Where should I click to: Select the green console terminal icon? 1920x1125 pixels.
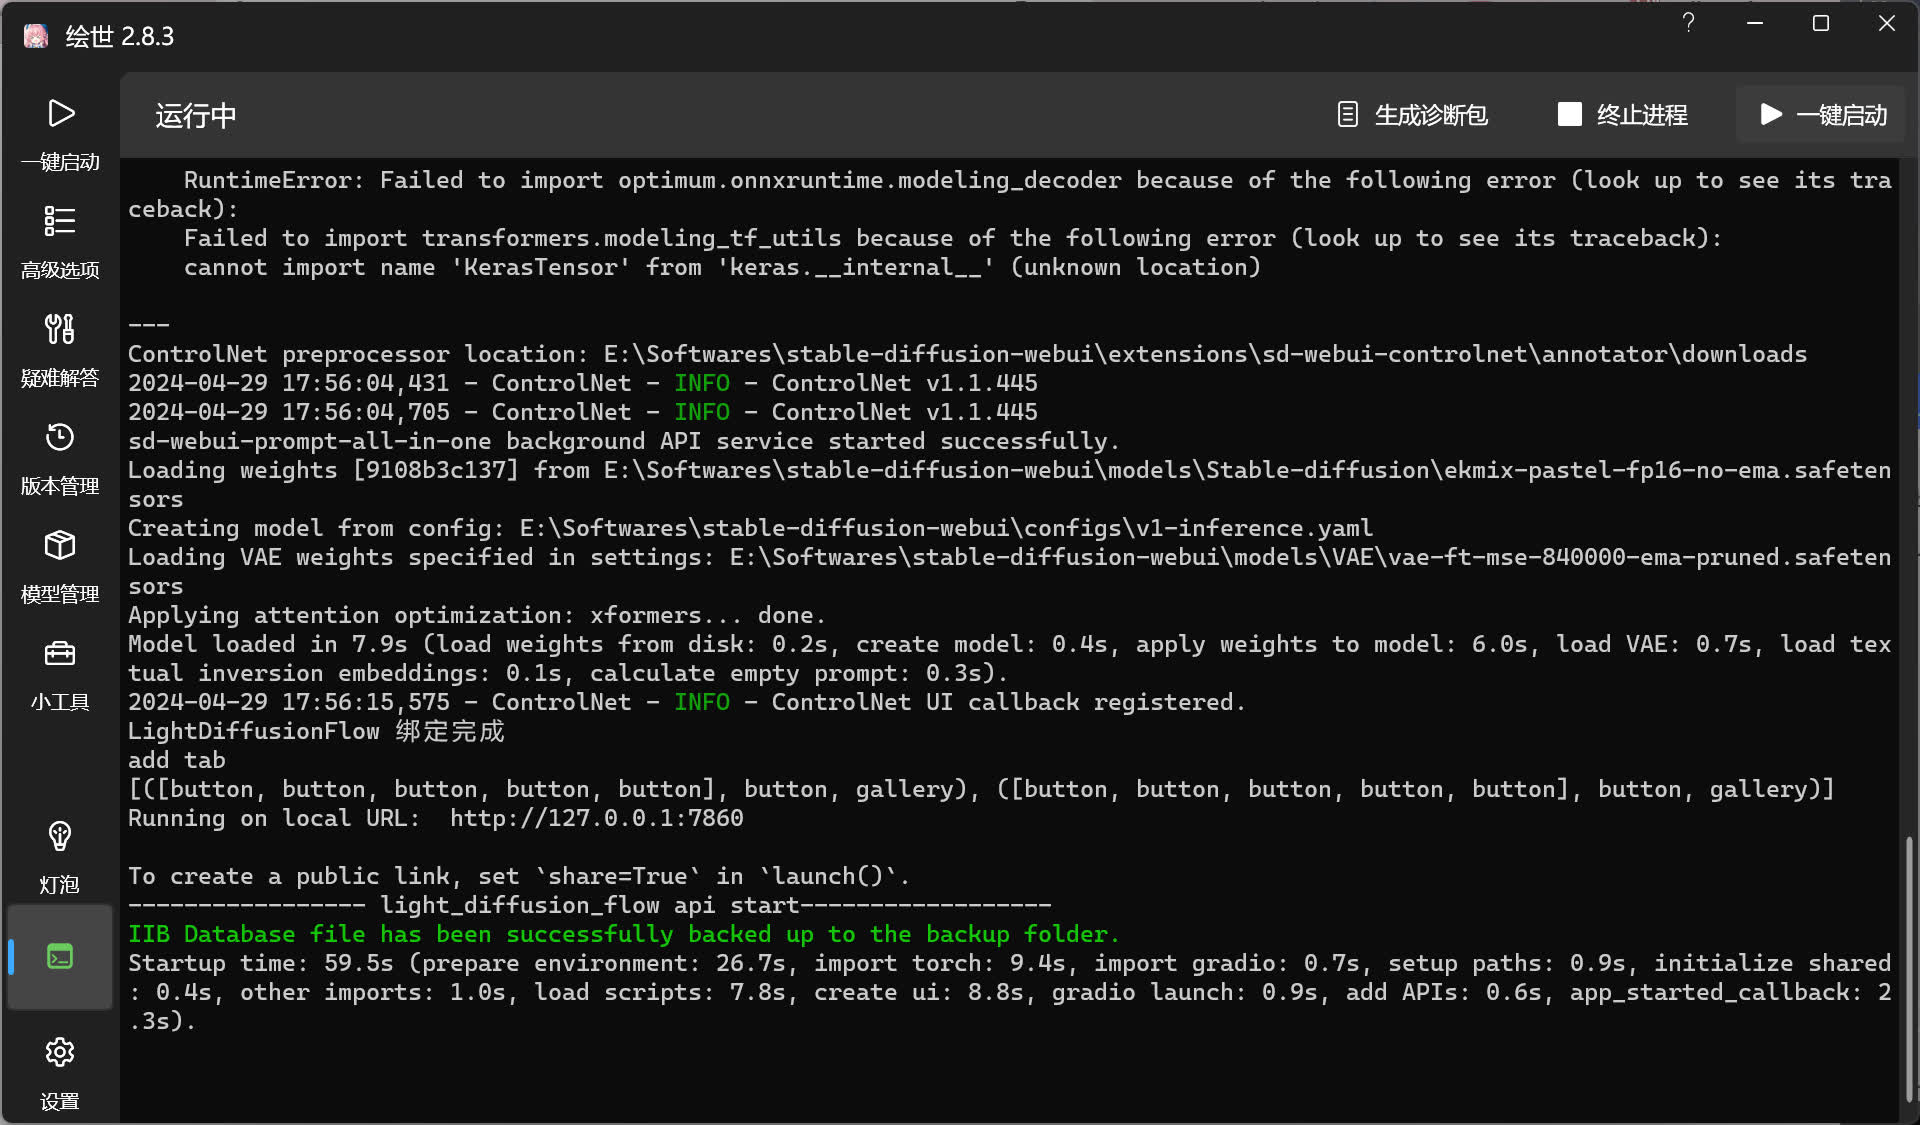(x=60, y=957)
